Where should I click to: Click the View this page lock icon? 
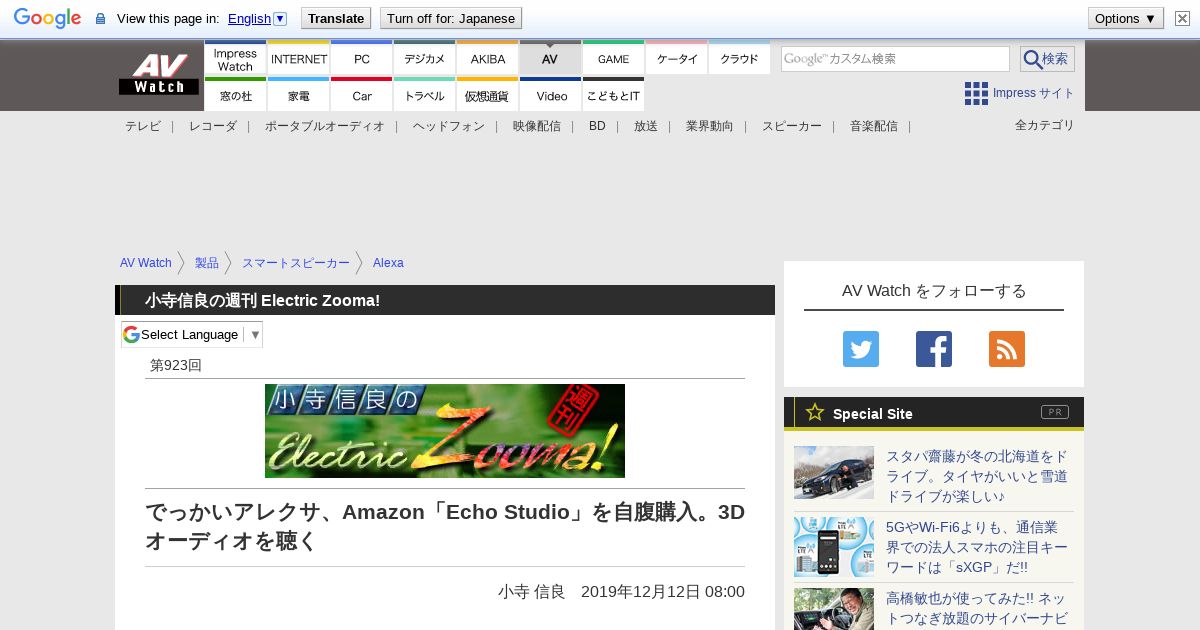[x=100, y=18]
